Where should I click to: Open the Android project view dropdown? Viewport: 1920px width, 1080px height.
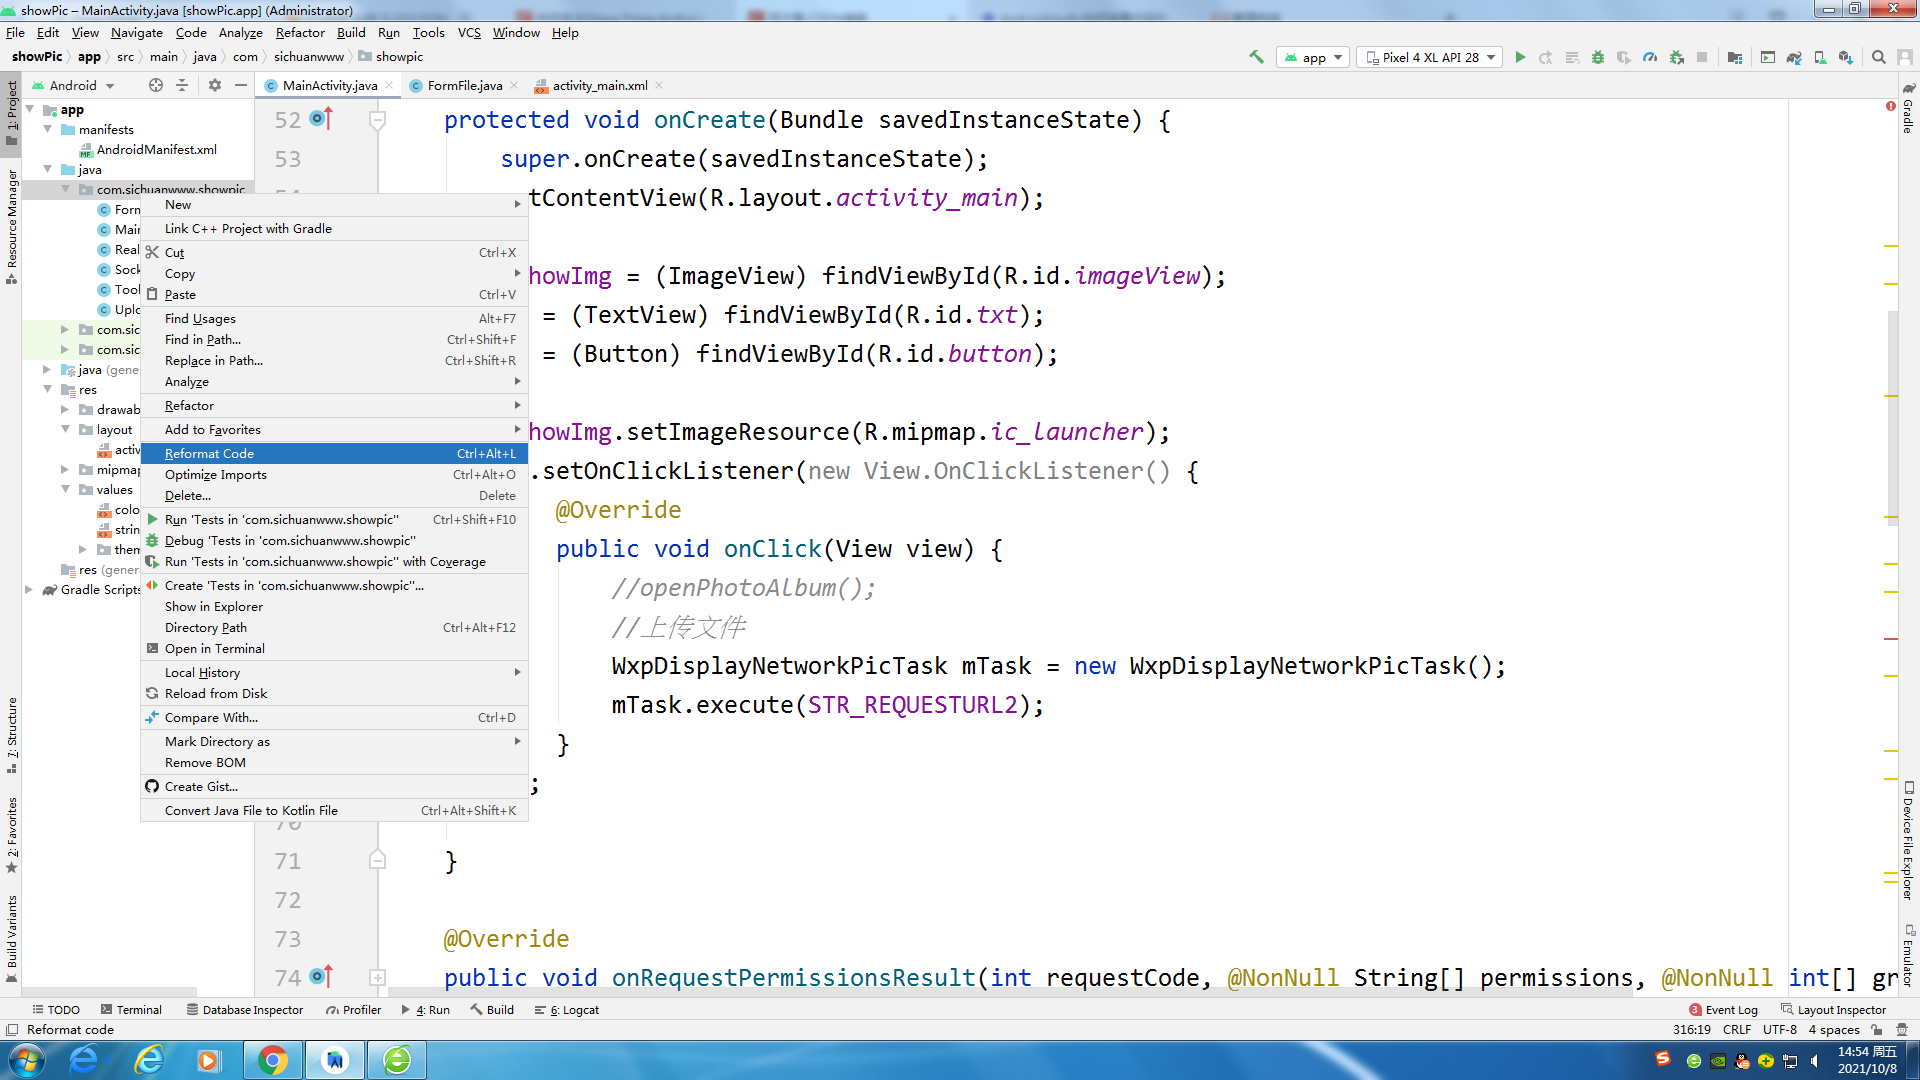[x=75, y=85]
